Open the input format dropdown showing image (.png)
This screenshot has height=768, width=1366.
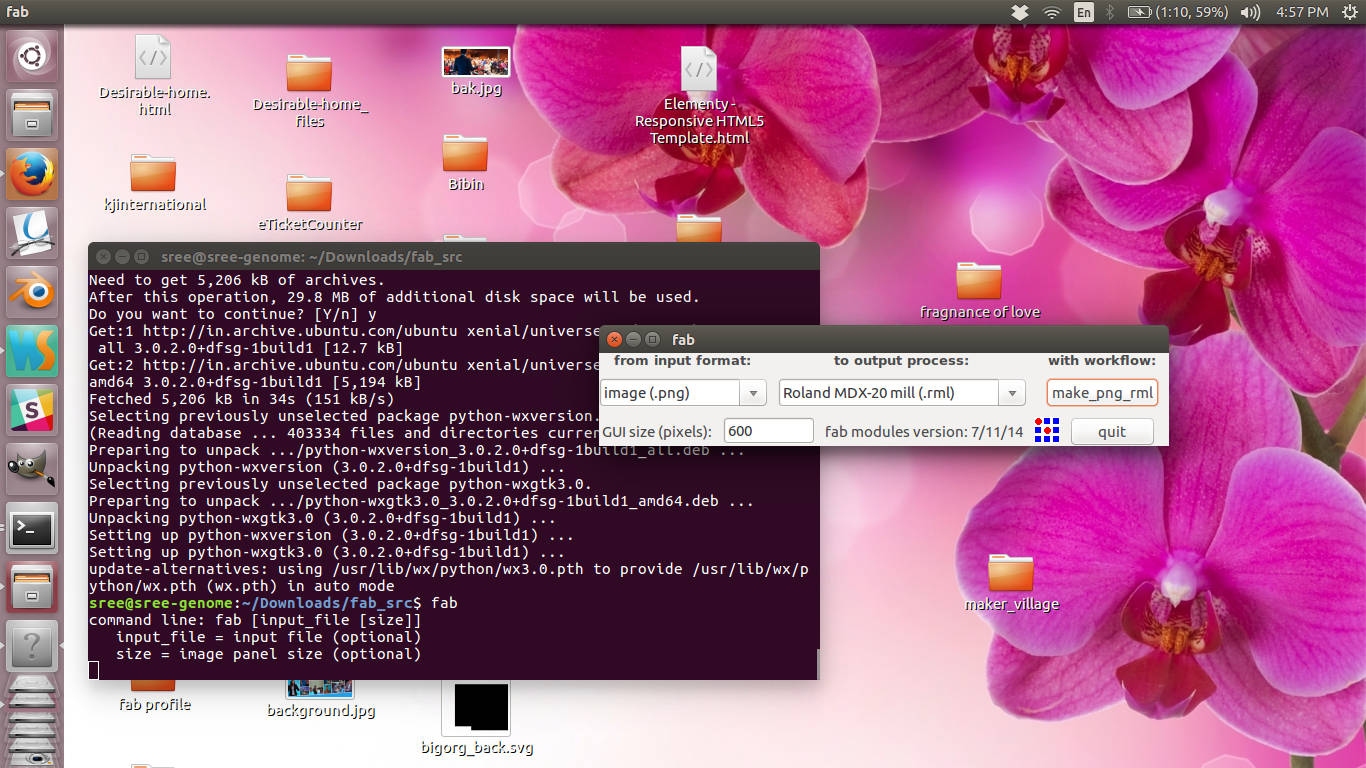[x=683, y=393]
